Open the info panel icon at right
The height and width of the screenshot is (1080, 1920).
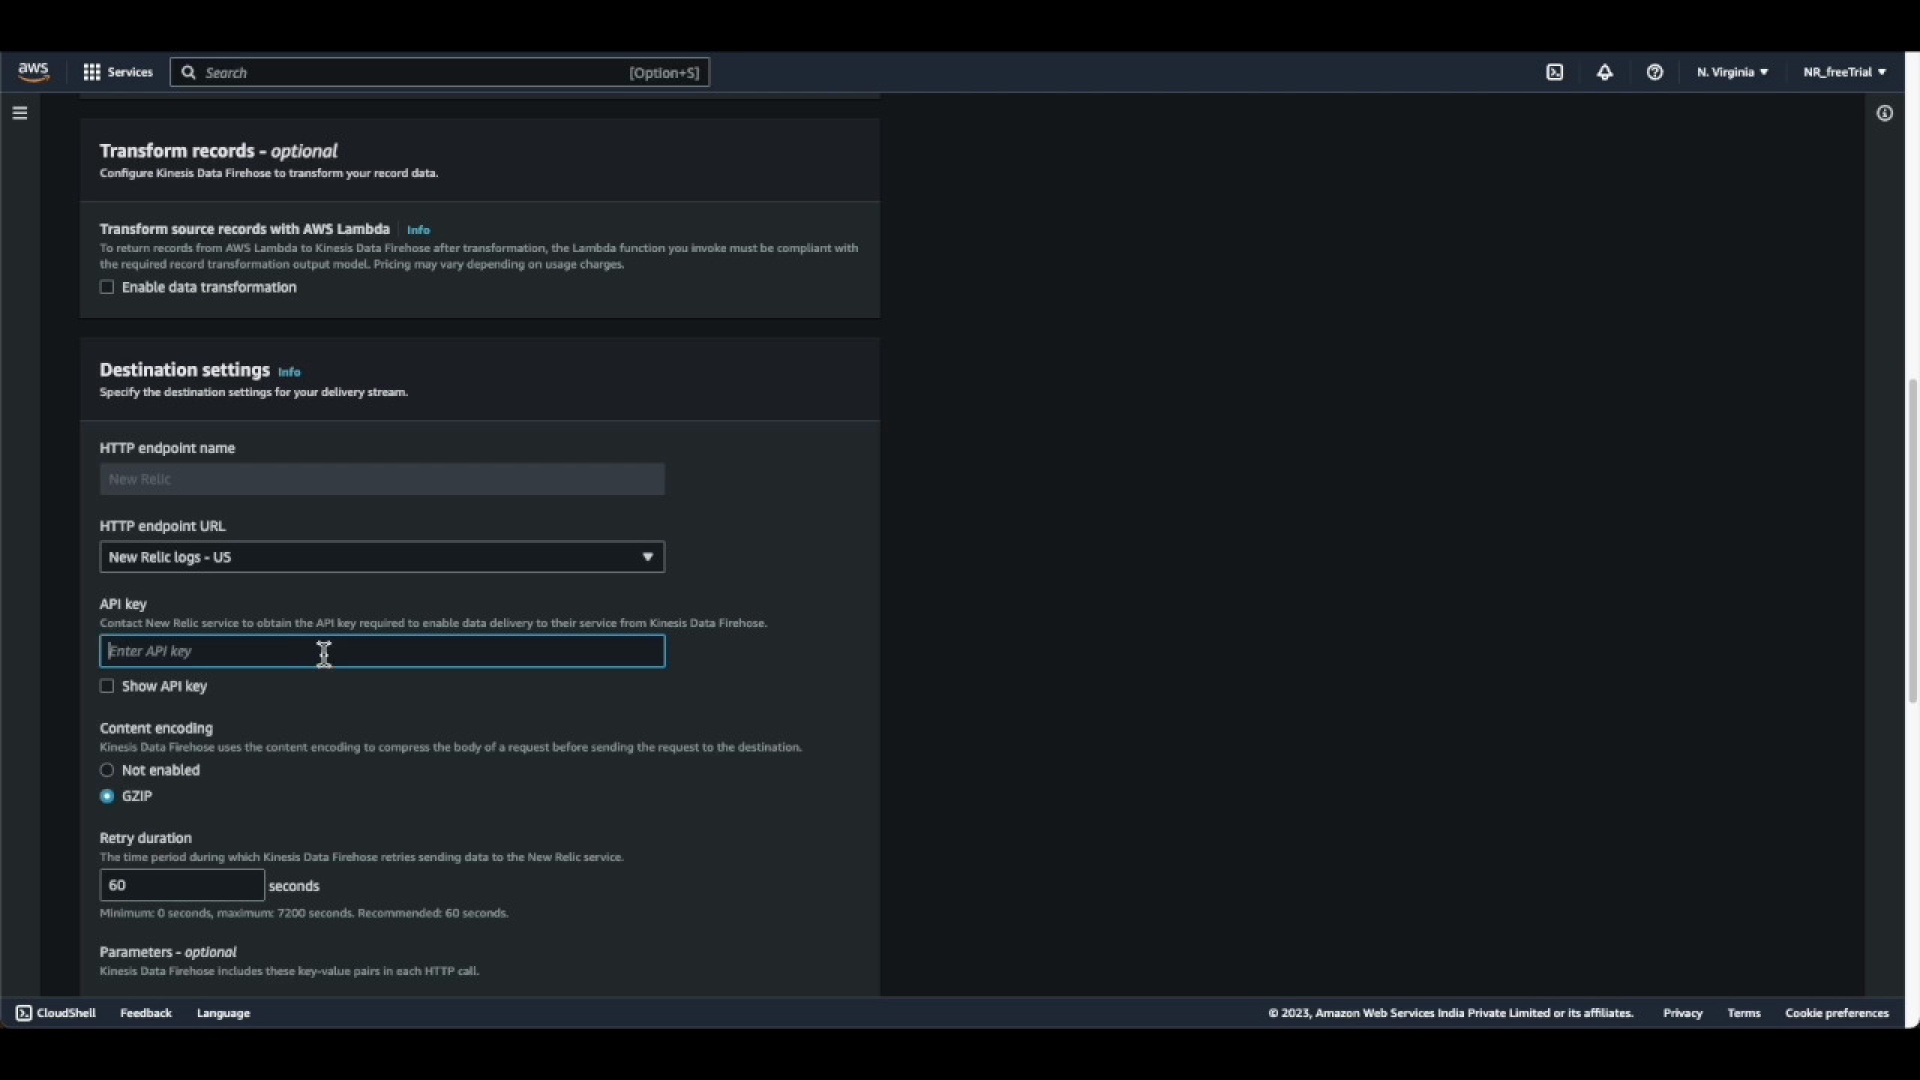[x=1884, y=113]
